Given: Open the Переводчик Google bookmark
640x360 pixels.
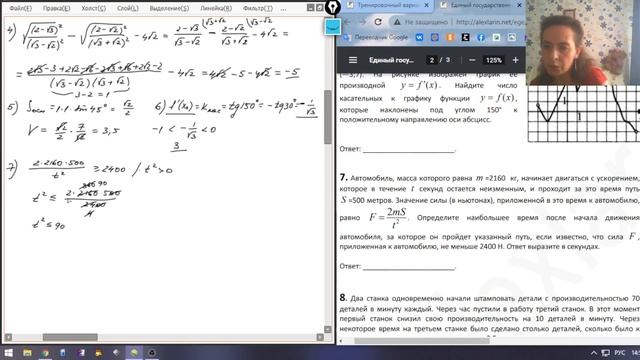Looking at the screenshot, I should click(376, 37).
